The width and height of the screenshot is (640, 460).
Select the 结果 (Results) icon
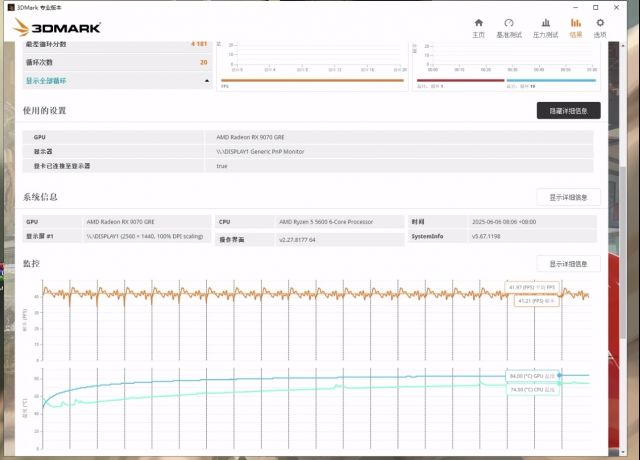point(576,26)
